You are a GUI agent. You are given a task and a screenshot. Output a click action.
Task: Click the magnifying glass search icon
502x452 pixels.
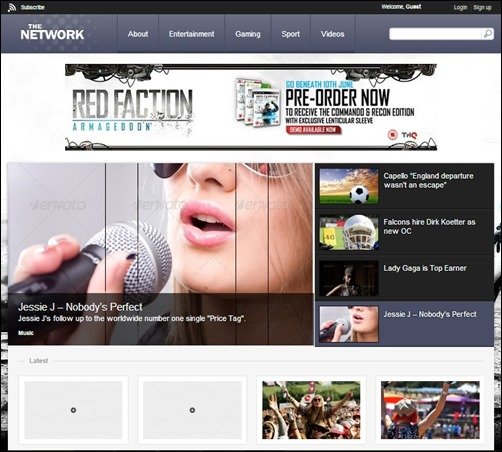tap(487, 34)
